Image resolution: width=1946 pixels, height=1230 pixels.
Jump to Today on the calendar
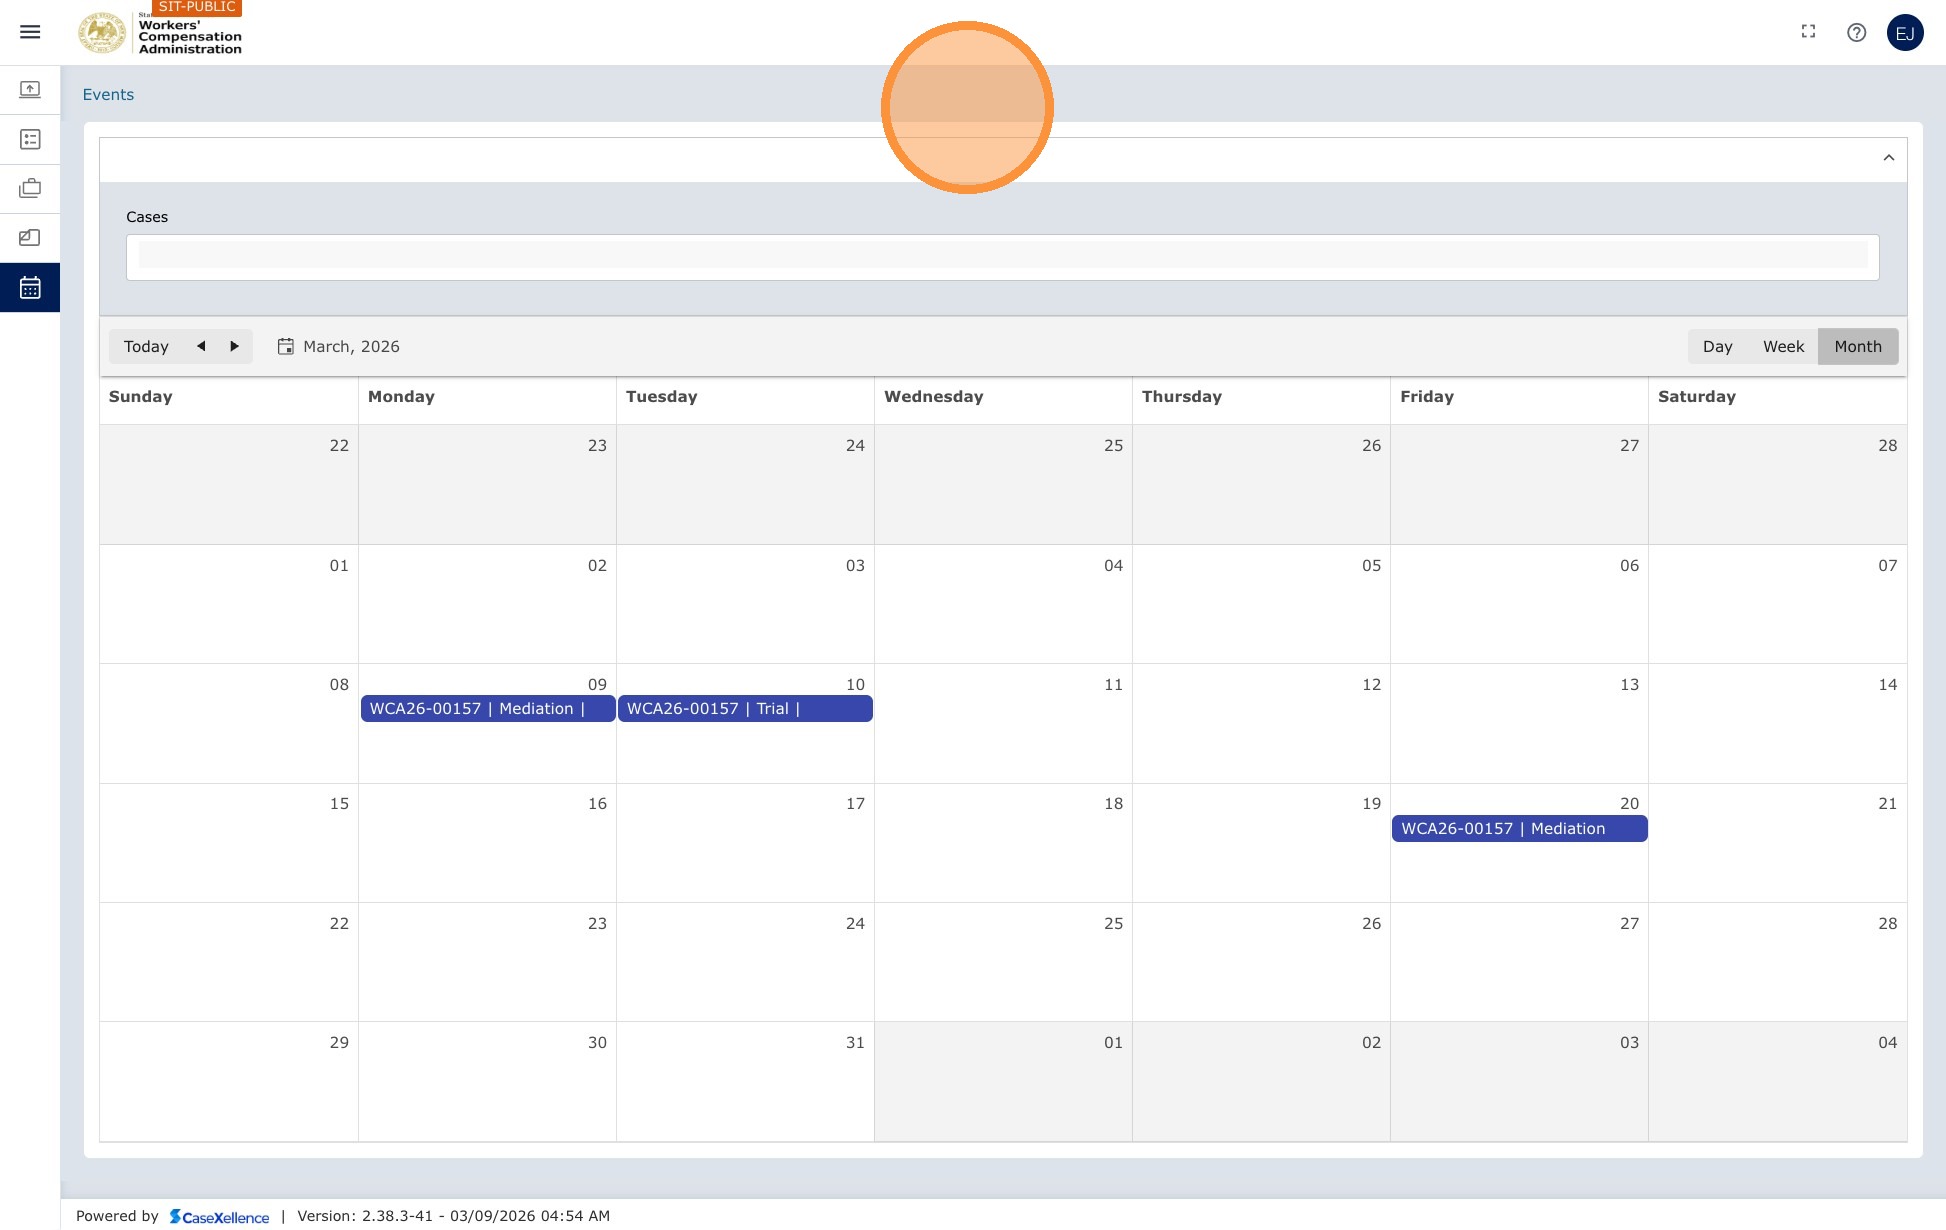[x=146, y=346]
